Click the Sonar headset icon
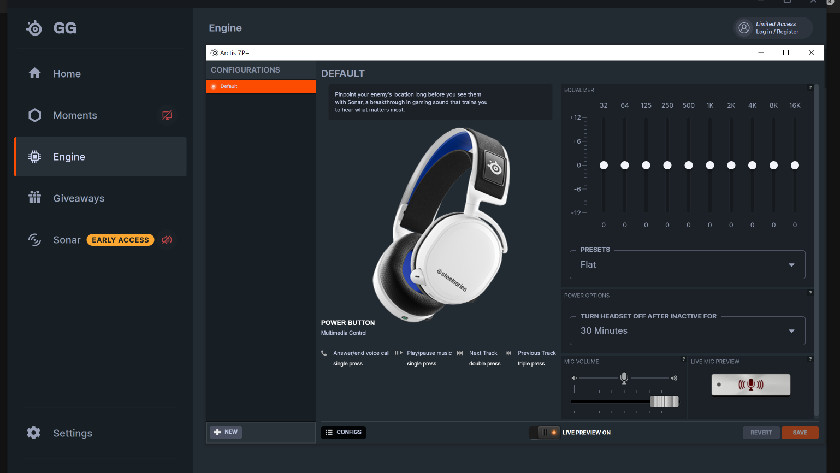This screenshot has width=840, height=473. pyautogui.click(x=35, y=240)
